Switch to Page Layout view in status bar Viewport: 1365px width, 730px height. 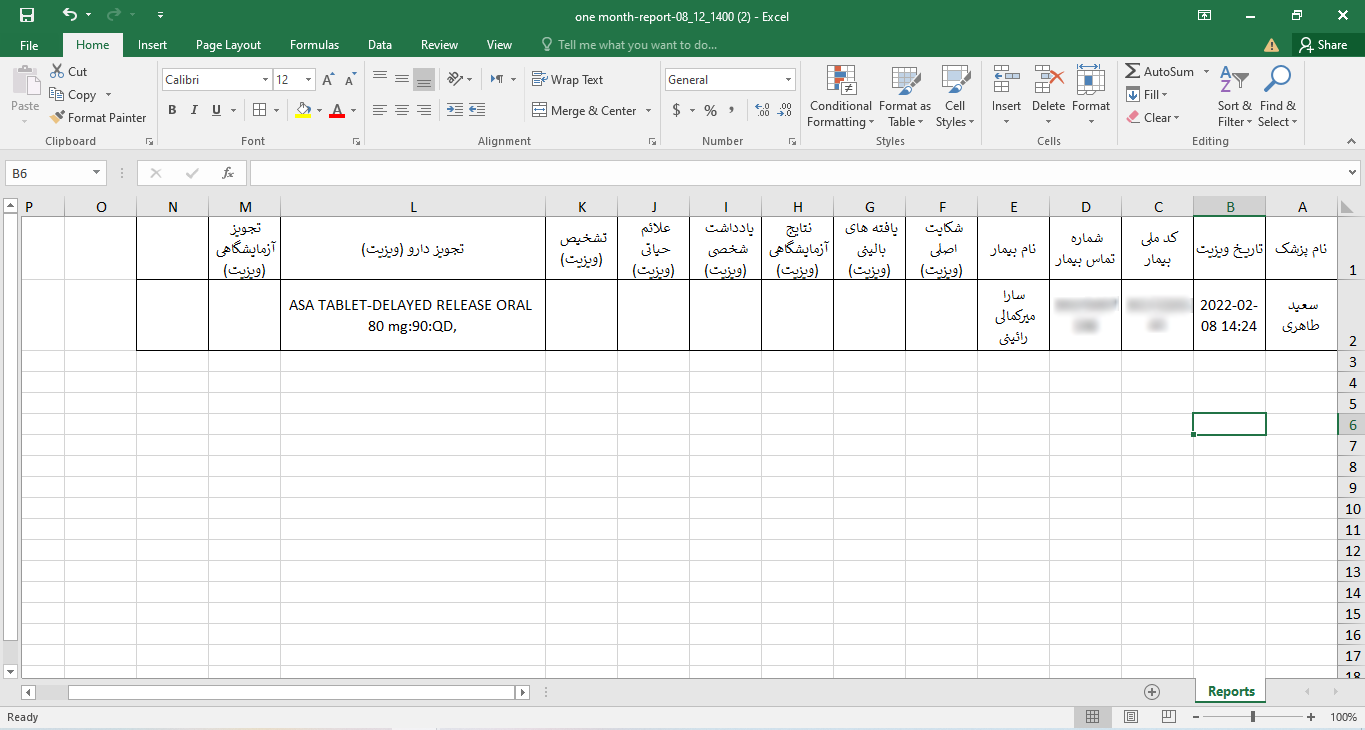pyautogui.click(x=1130, y=717)
